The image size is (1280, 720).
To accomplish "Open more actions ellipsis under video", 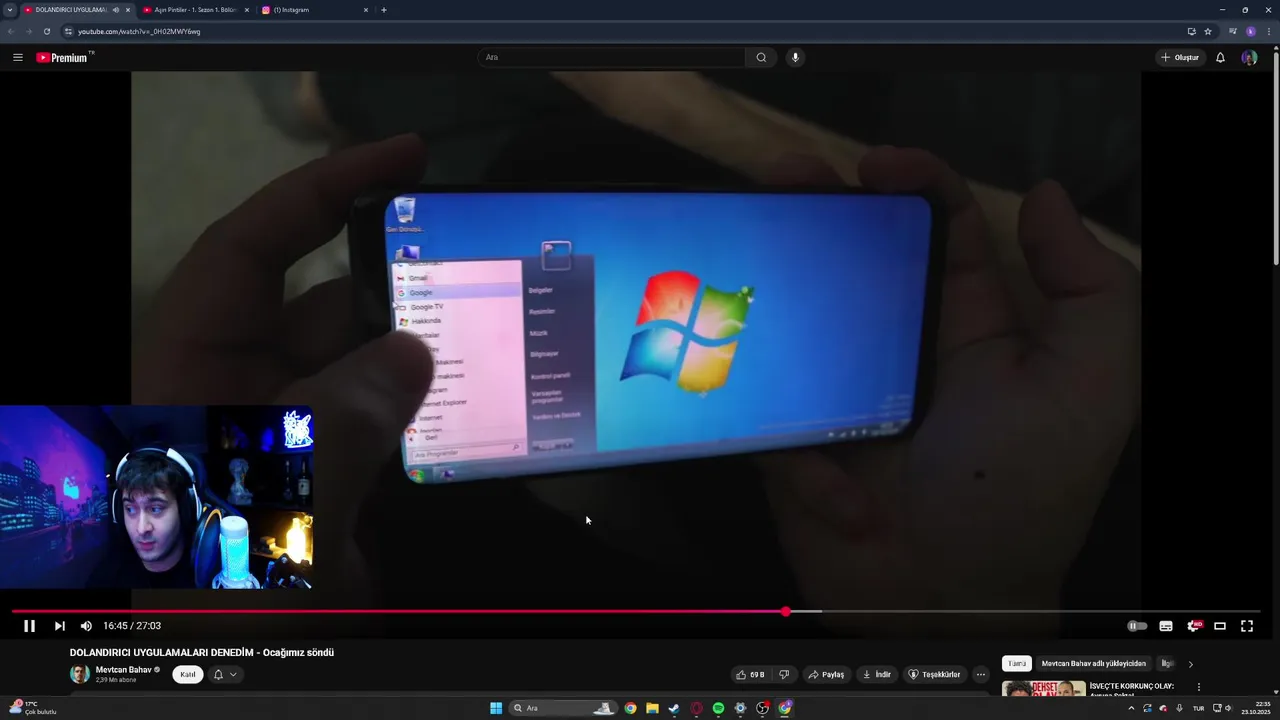I will tap(981, 674).
